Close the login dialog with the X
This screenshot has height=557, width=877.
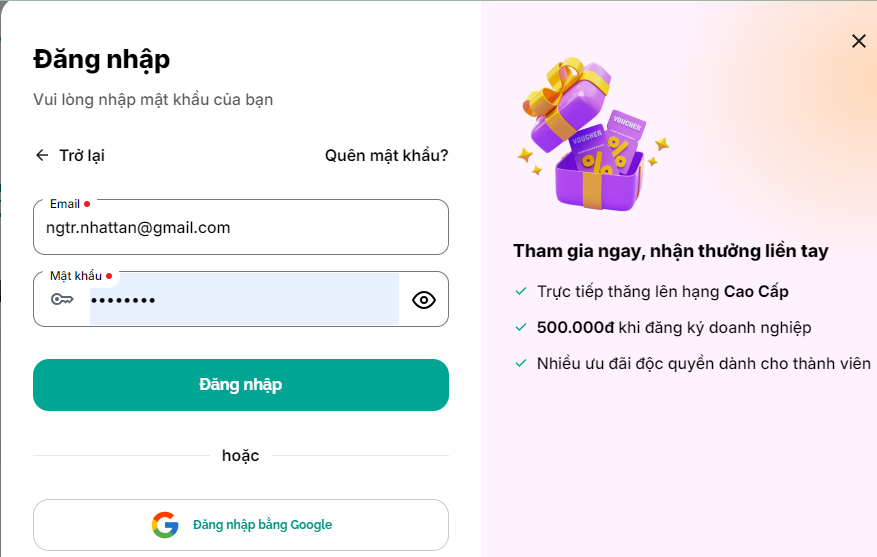859,41
